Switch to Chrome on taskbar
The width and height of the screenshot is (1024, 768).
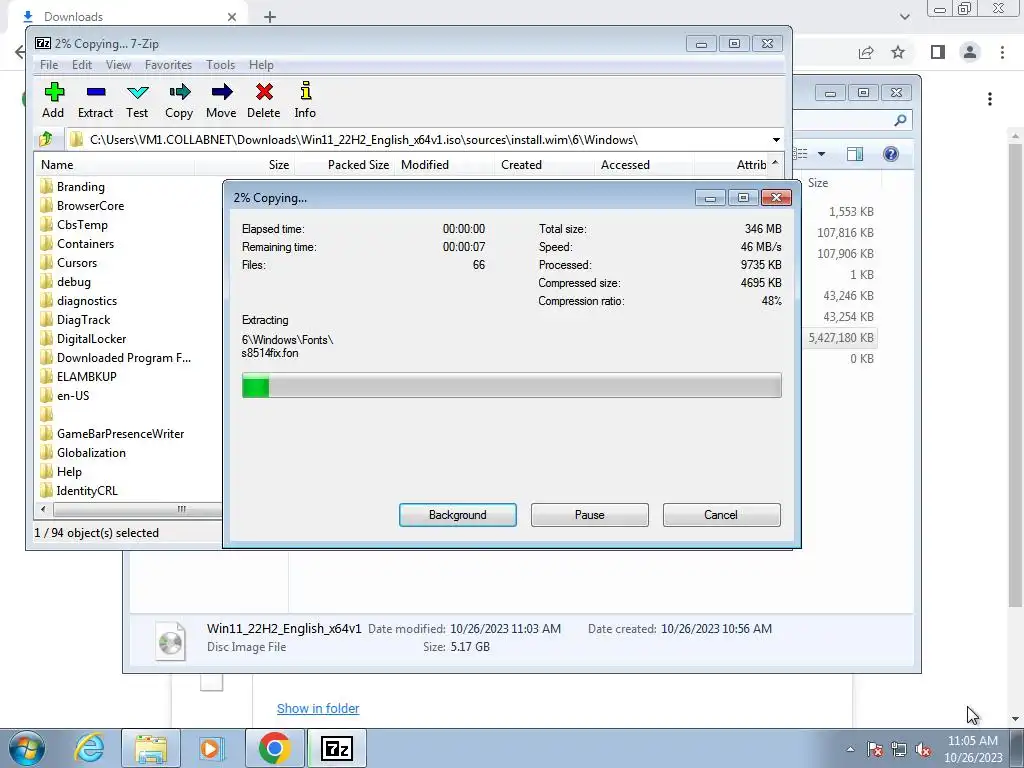click(x=274, y=748)
